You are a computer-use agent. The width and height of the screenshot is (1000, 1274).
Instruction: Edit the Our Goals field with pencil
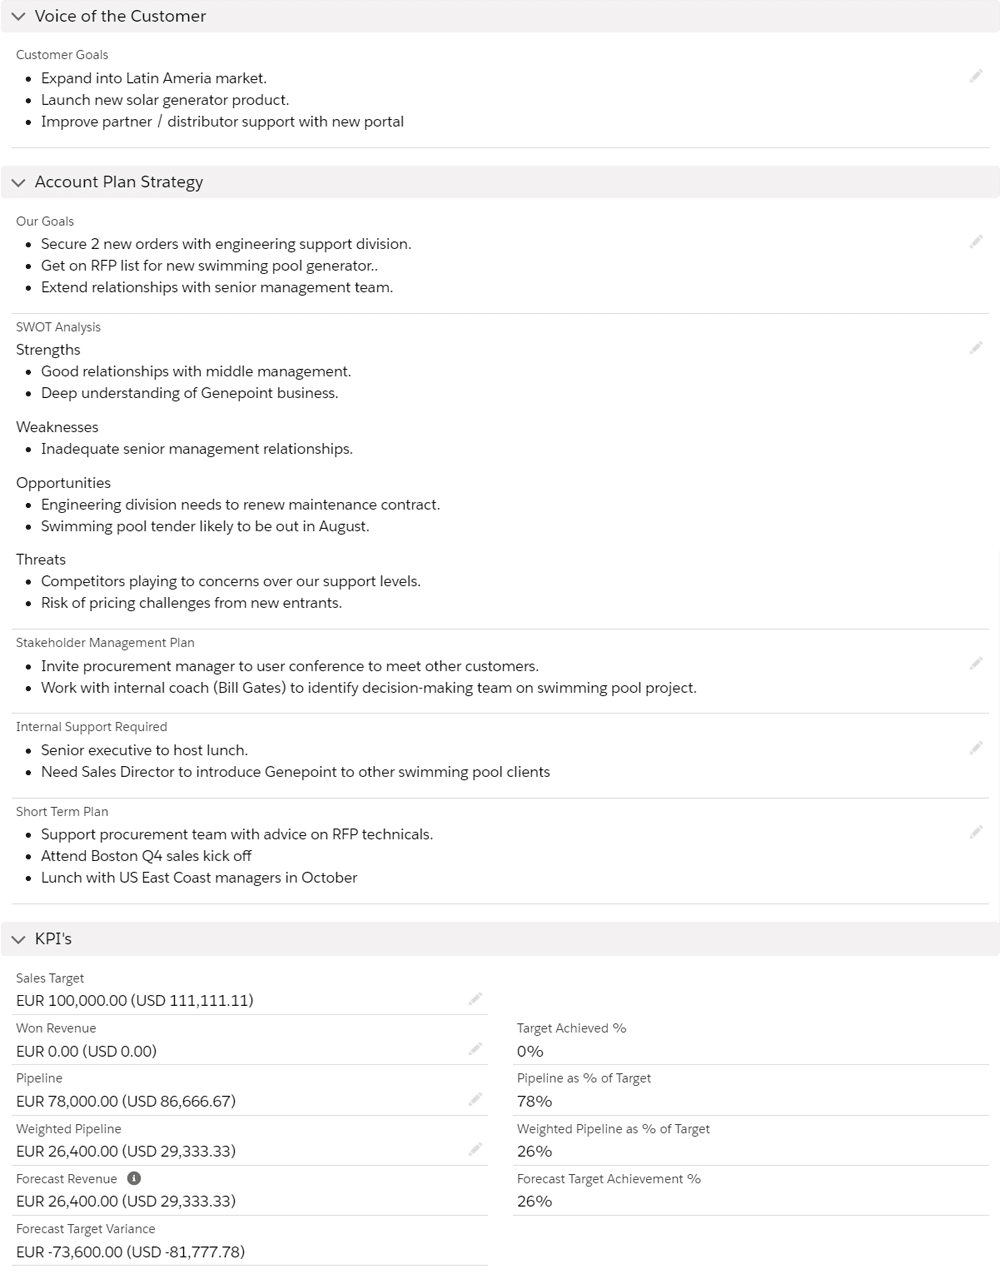976,242
